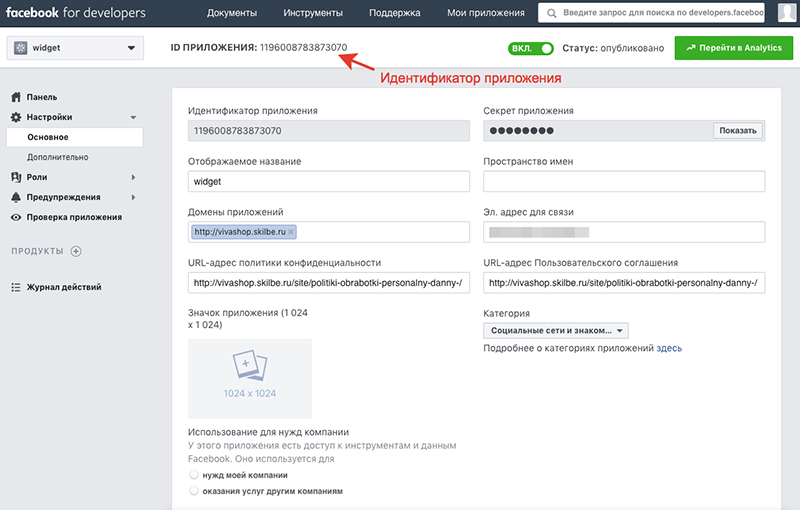
Task: Click the Перейти в Analytics button
Action: click(x=733, y=48)
